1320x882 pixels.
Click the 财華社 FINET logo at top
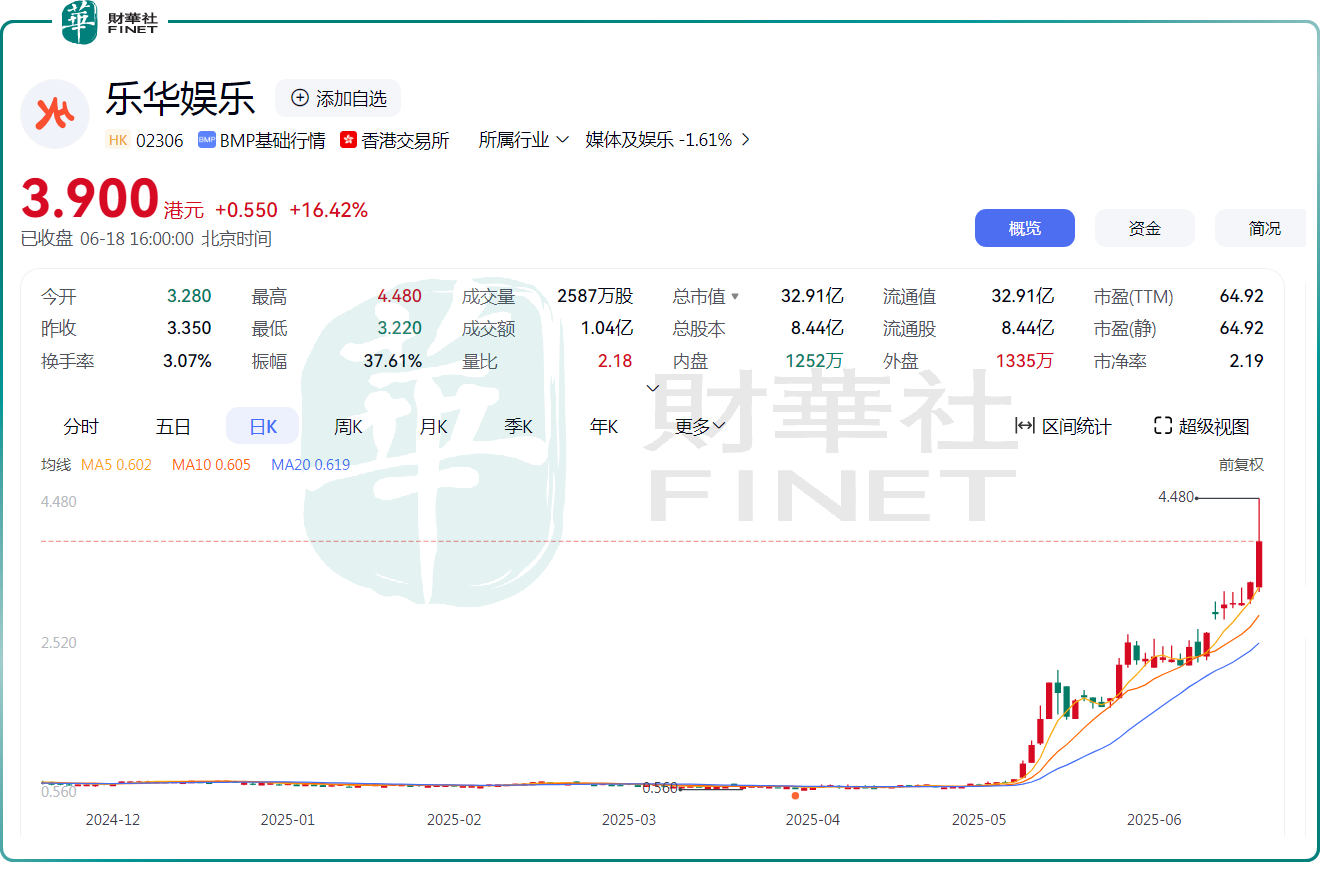pos(110,23)
